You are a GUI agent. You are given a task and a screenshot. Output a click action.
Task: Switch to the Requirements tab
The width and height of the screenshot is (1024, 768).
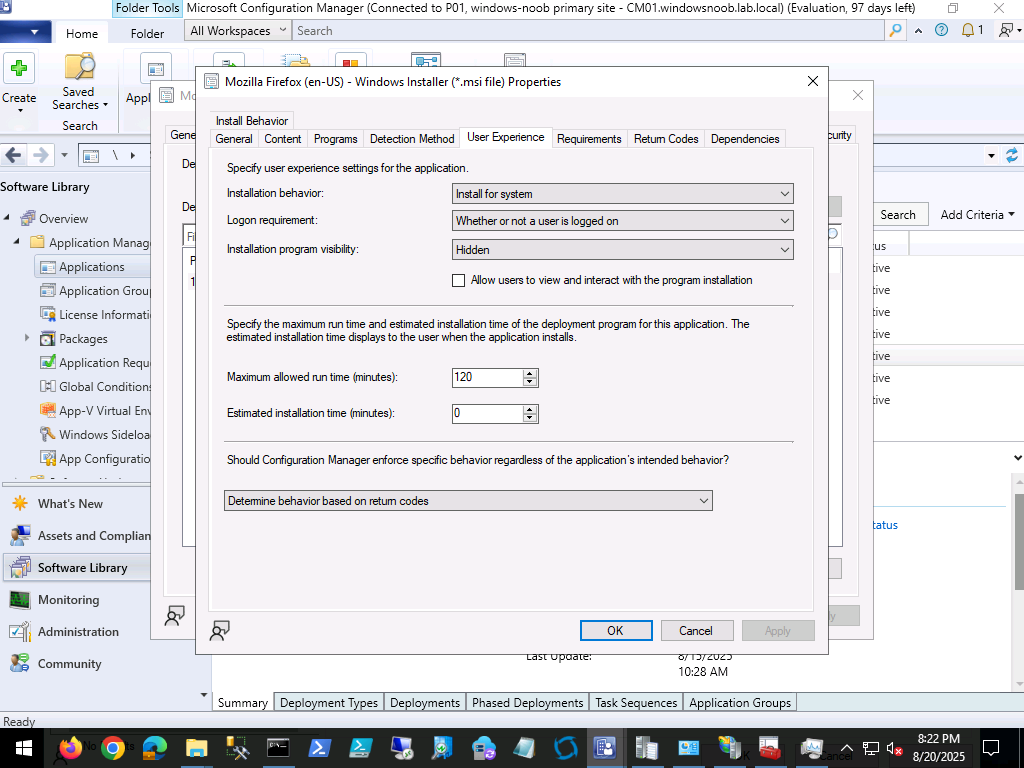coord(589,138)
